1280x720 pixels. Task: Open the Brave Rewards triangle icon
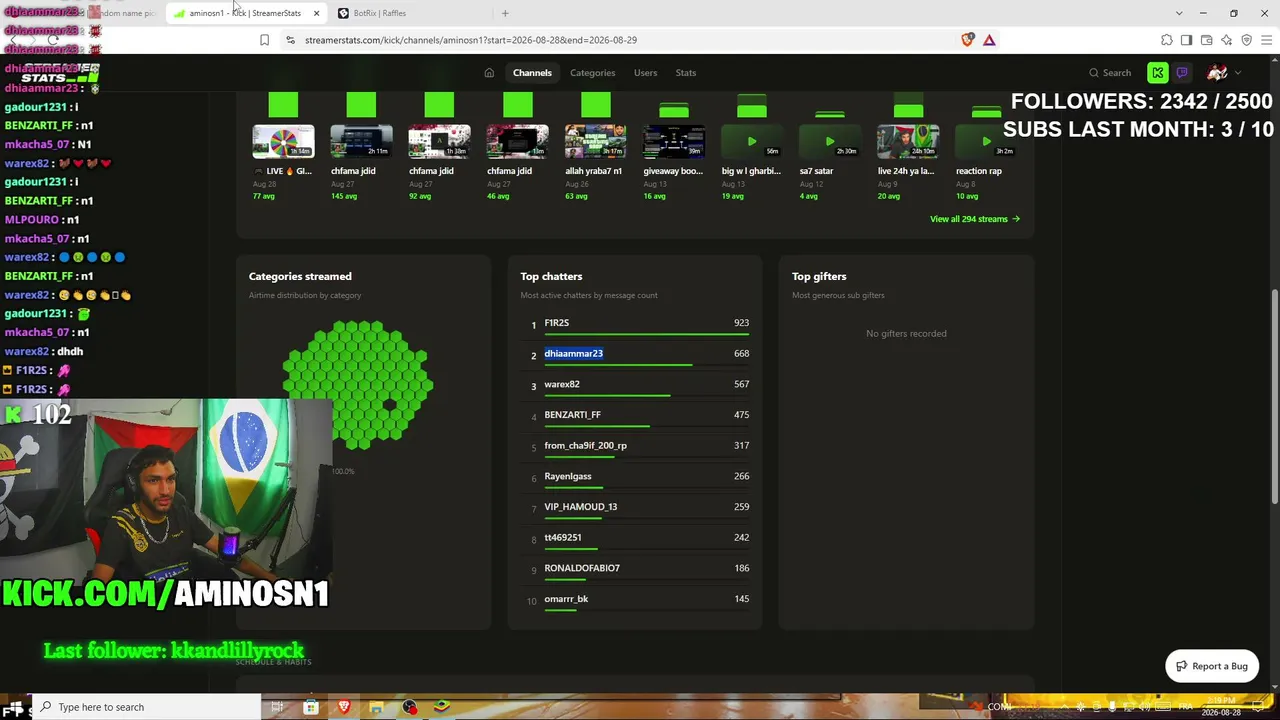coord(989,40)
